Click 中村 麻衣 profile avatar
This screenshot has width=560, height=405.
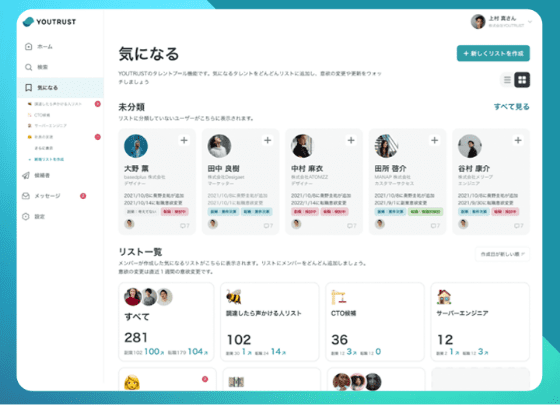[302, 146]
